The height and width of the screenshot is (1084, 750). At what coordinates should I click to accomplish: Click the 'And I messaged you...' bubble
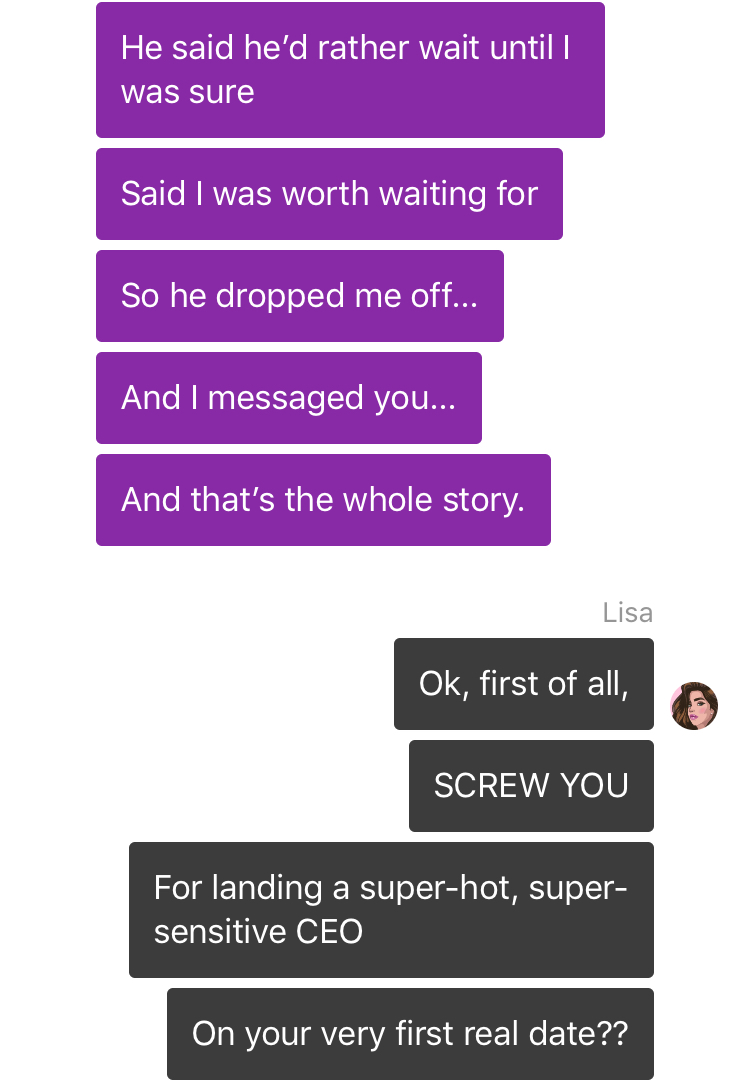(289, 398)
